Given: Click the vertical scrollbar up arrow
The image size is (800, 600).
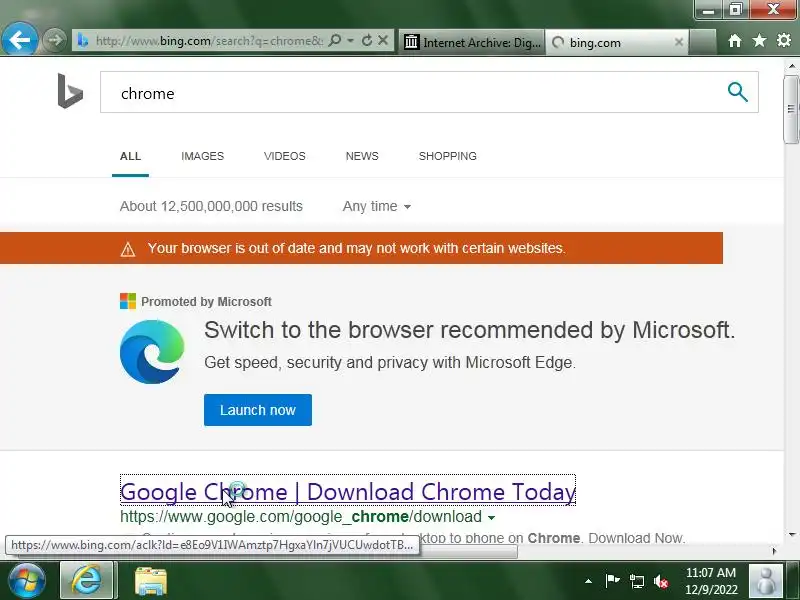Looking at the screenshot, I should coord(791,66).
